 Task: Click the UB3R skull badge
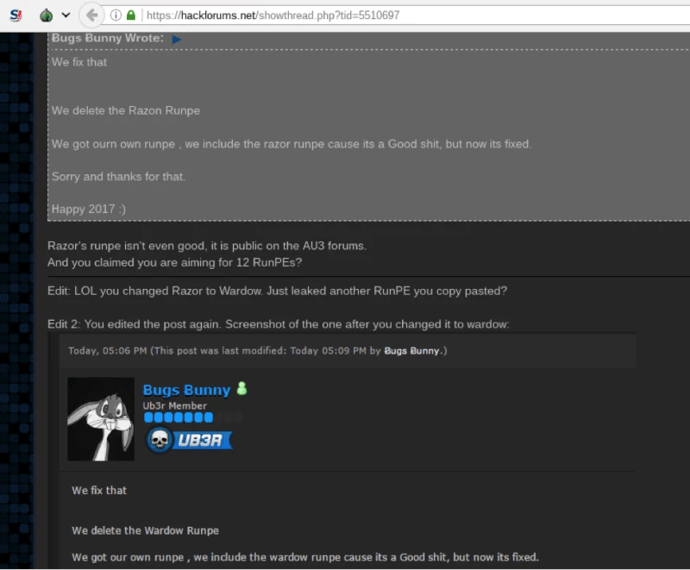[189, 441]
